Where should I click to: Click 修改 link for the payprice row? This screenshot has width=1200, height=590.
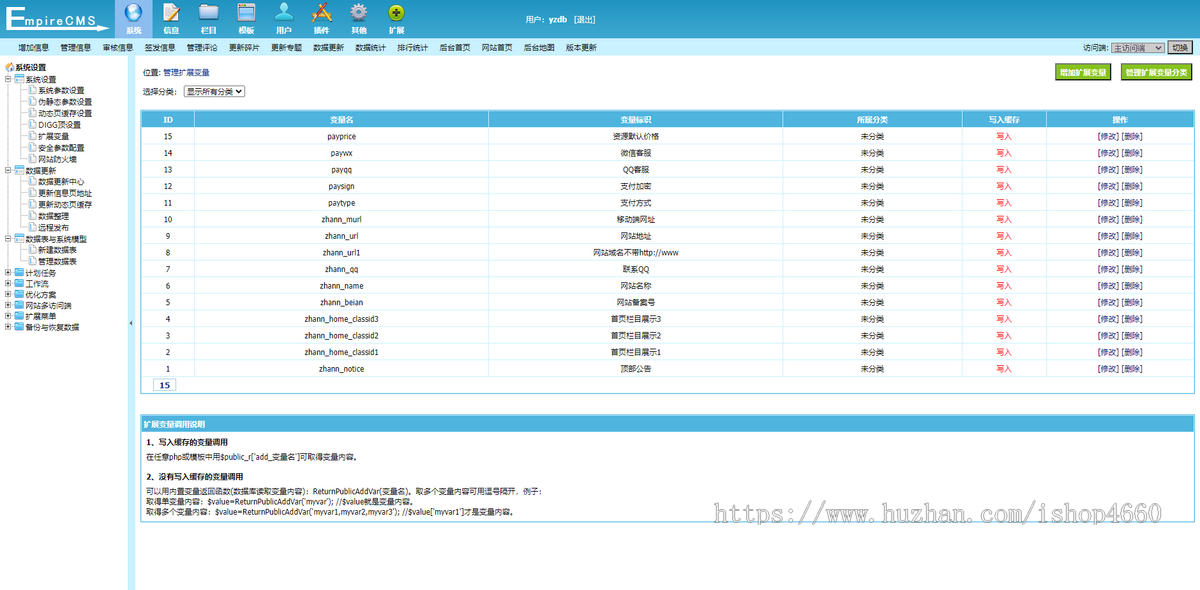pyautogui.click(x=1107, y=136)
